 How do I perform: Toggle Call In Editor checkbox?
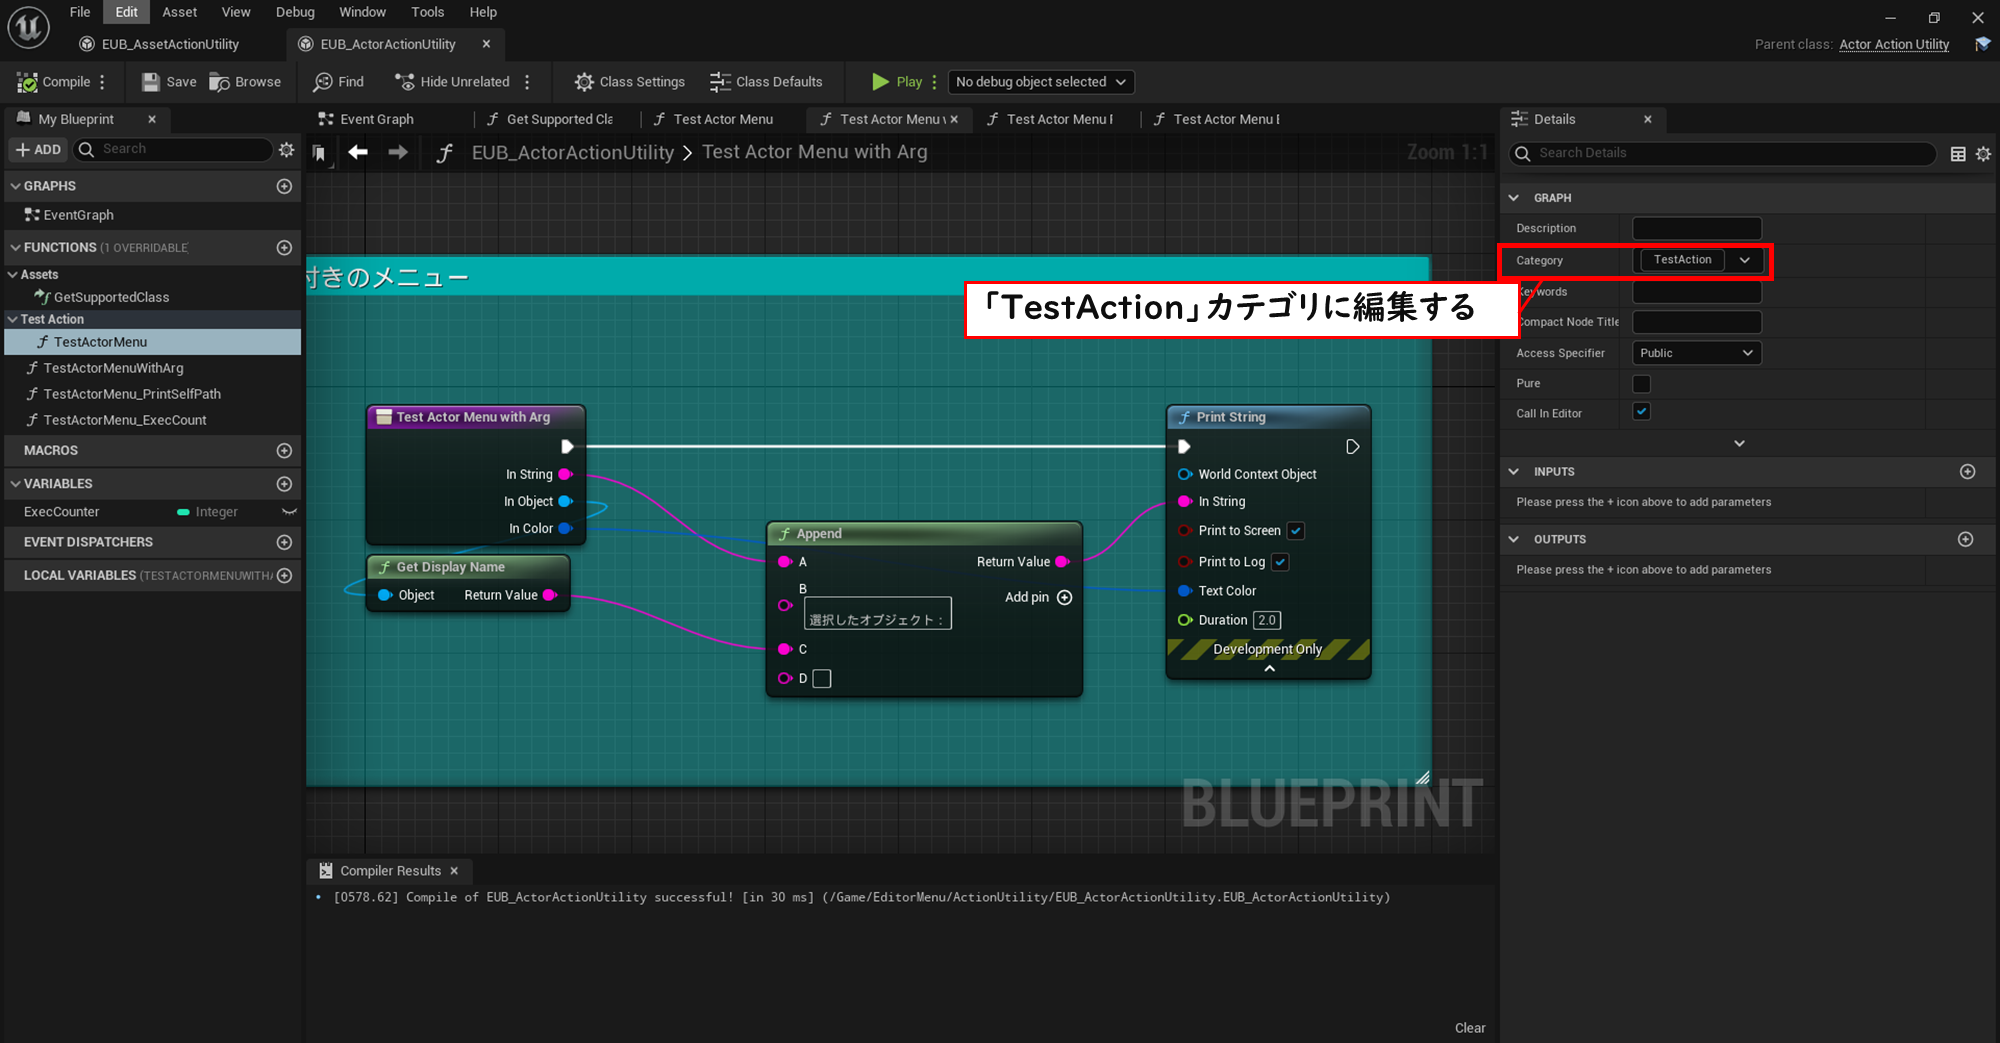(x=1641, y=412)
